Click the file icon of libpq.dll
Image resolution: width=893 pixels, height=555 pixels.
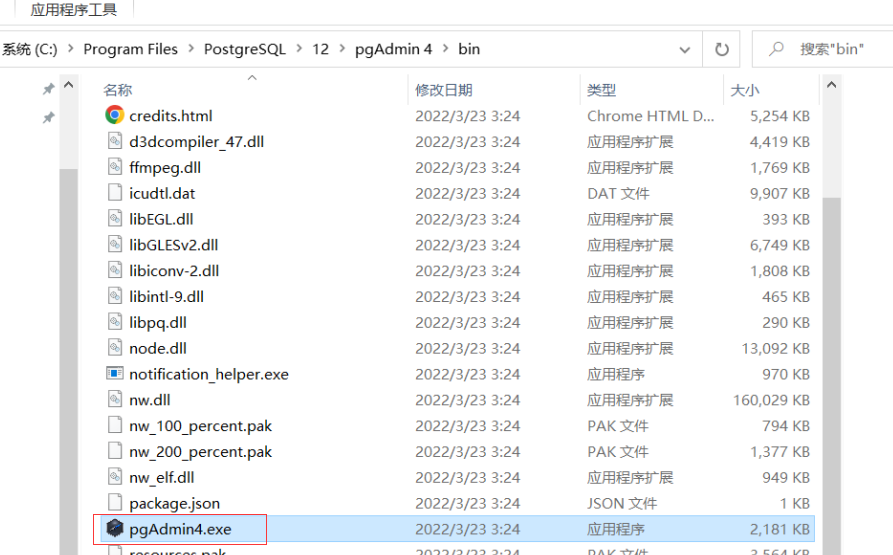point(114,322)
